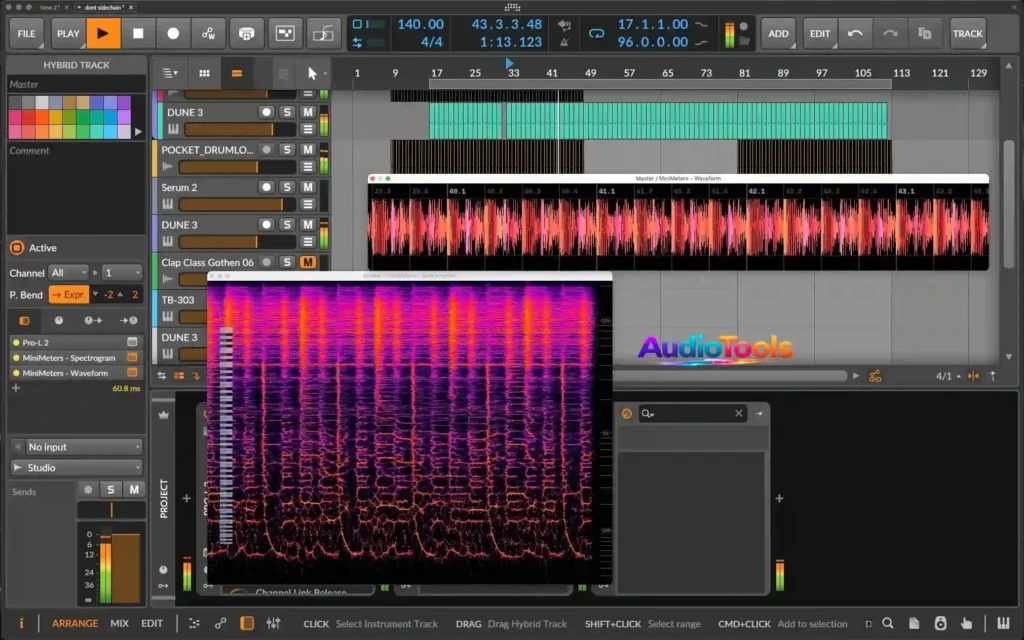The image size is (1024, 640).
Task: Click the Stop button in transport
Action: (x=138, y=33)
